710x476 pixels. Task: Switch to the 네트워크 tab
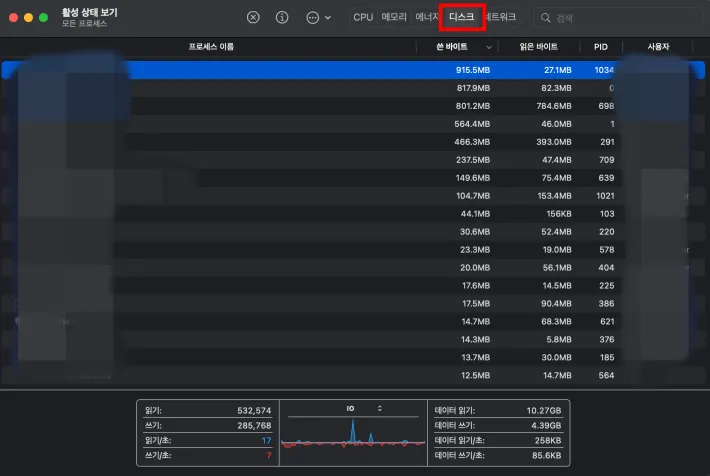pos(501,17)
